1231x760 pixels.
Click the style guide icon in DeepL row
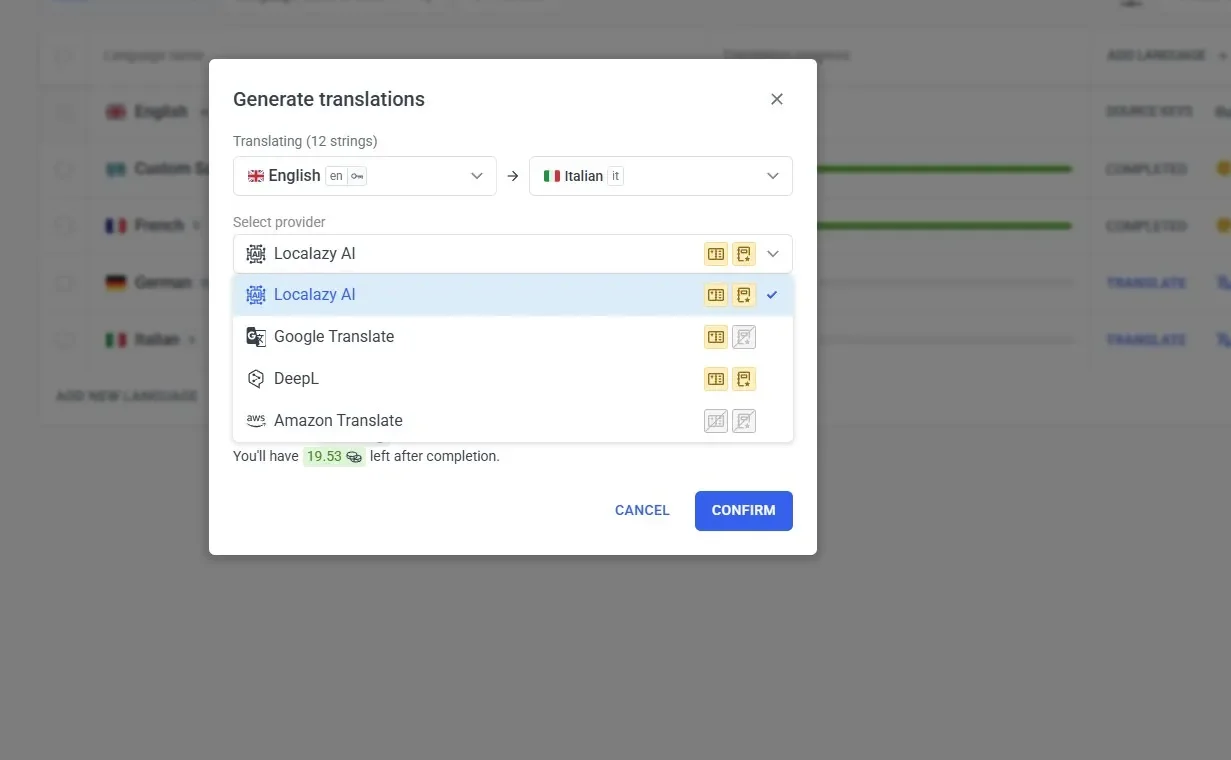(x=744, y=379)
